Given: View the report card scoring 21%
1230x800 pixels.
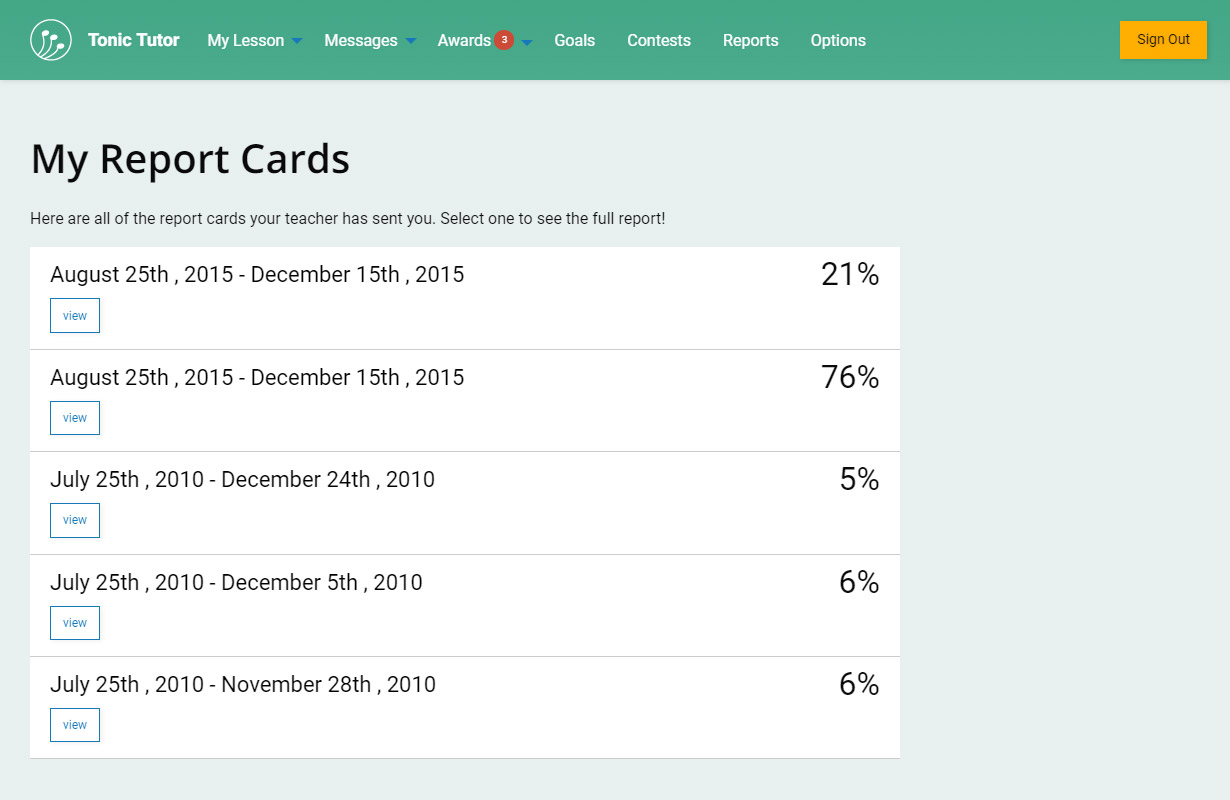Looking at the screenshot, I should point(75,315).
